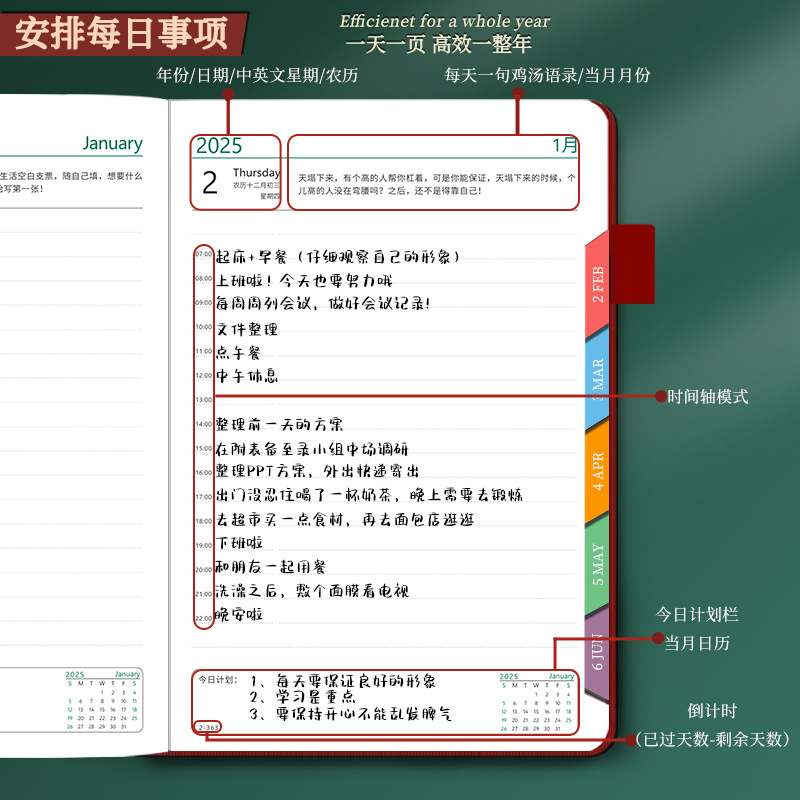Click the 今日计划: label
This screenshot has height=800, width=800.
click(x=218, y=680)
